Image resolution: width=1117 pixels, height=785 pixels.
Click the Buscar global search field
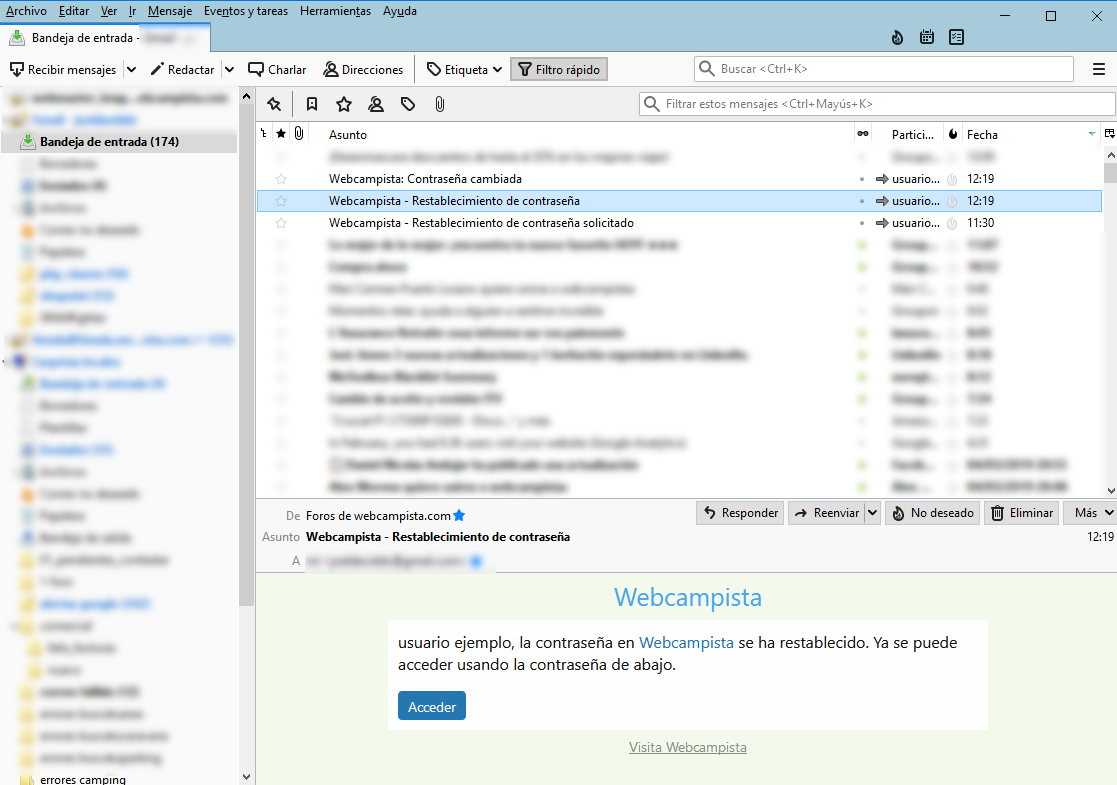(883, 69)
